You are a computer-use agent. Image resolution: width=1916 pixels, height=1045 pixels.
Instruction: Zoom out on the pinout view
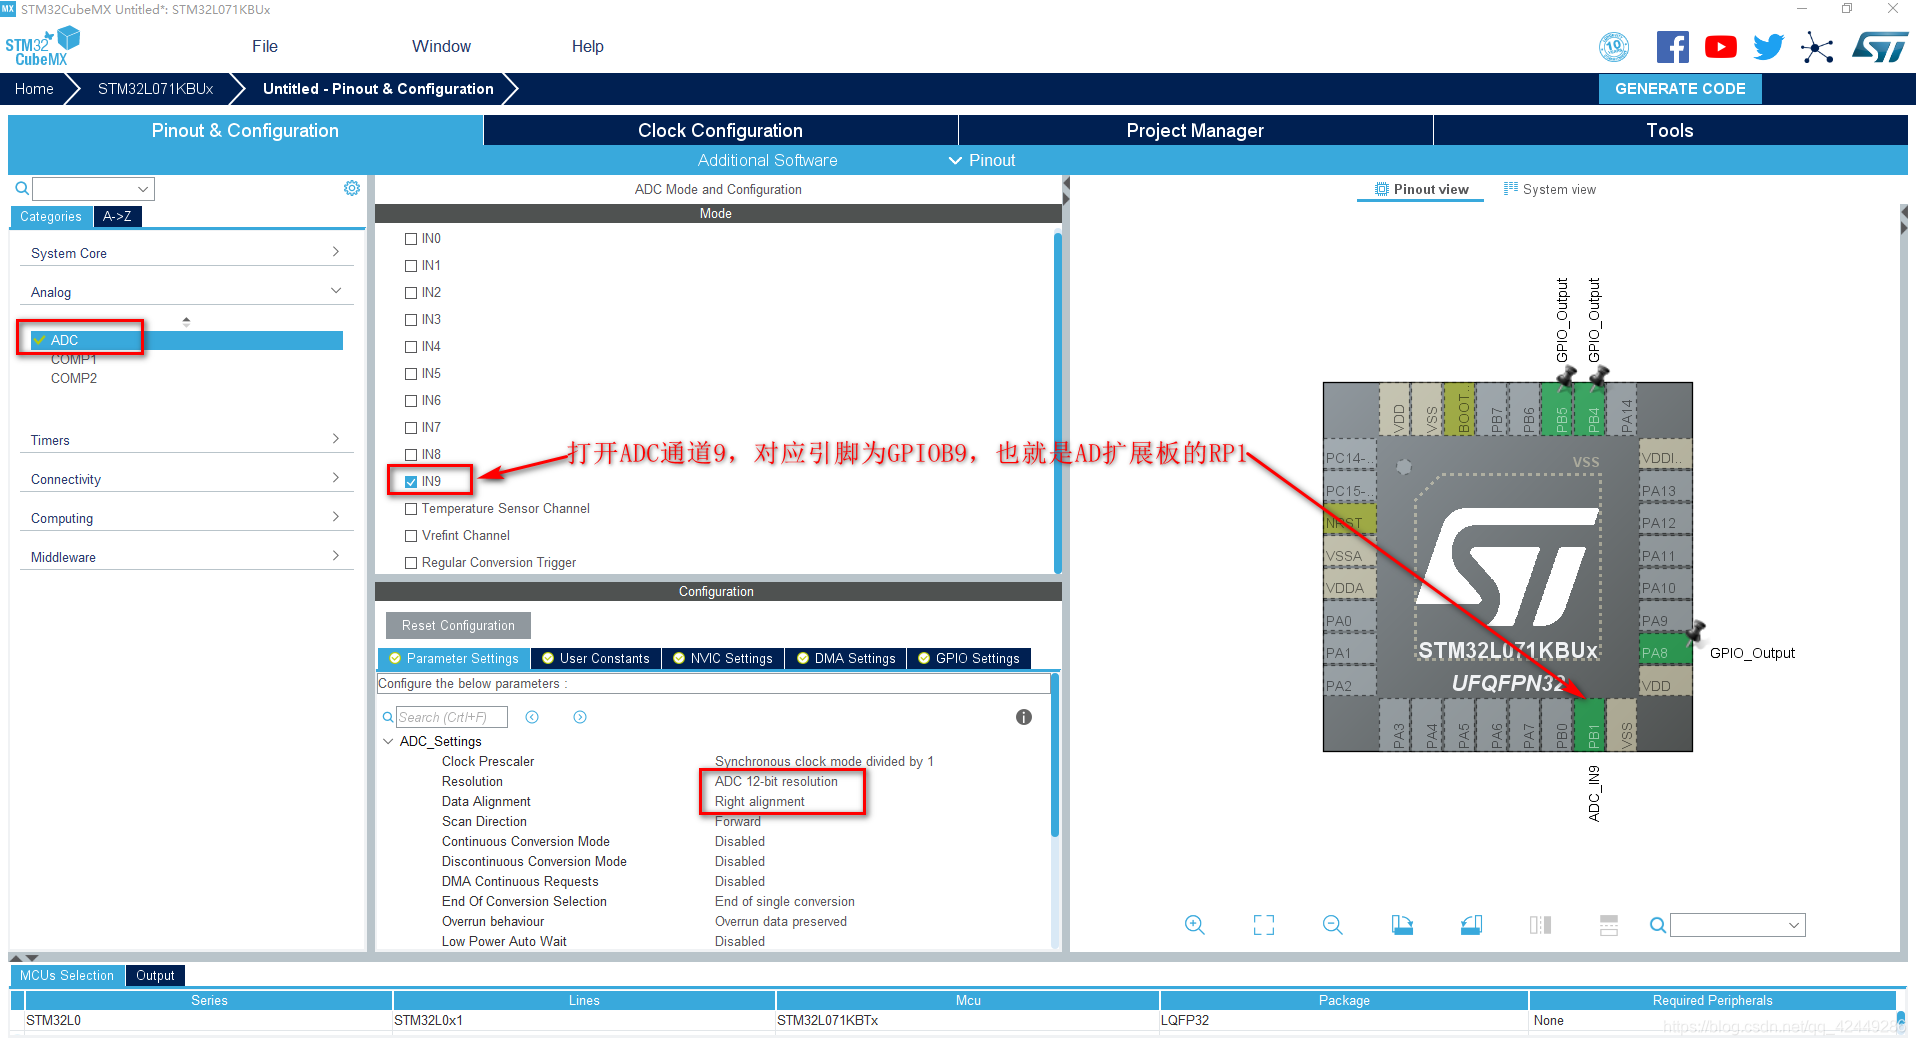(1332, 925)
